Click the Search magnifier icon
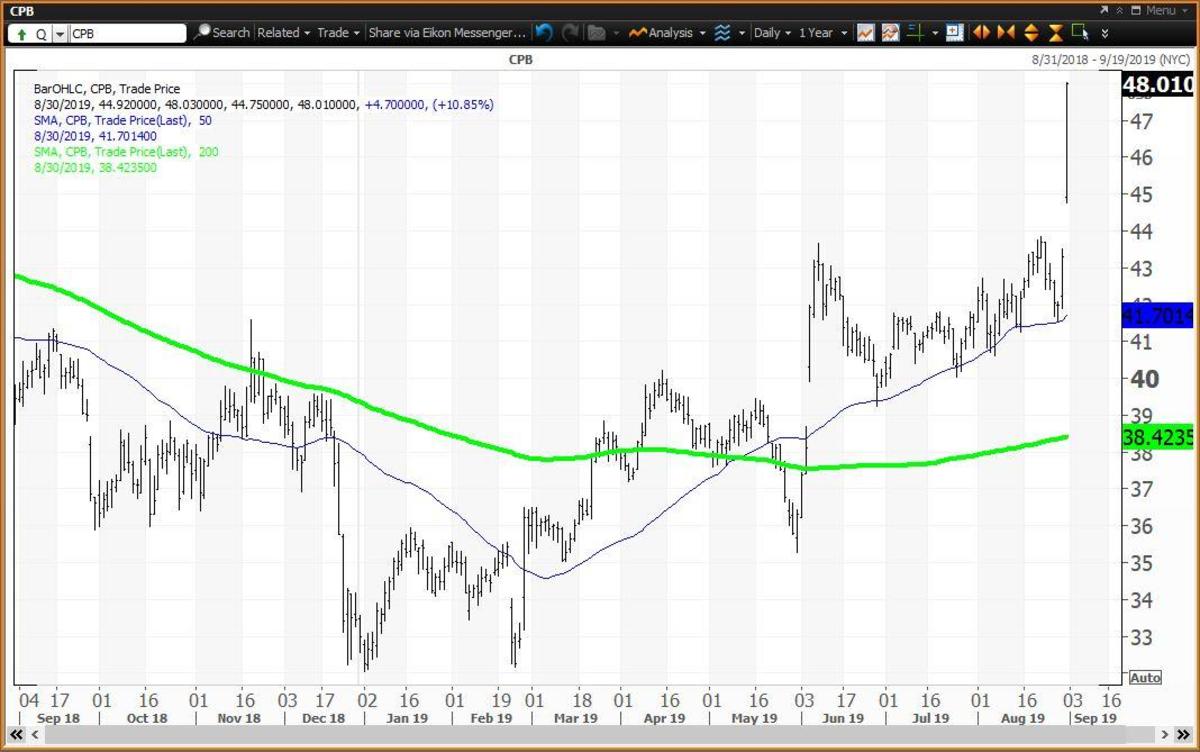The image size is (1200, 752). click(x=203, y=33)
